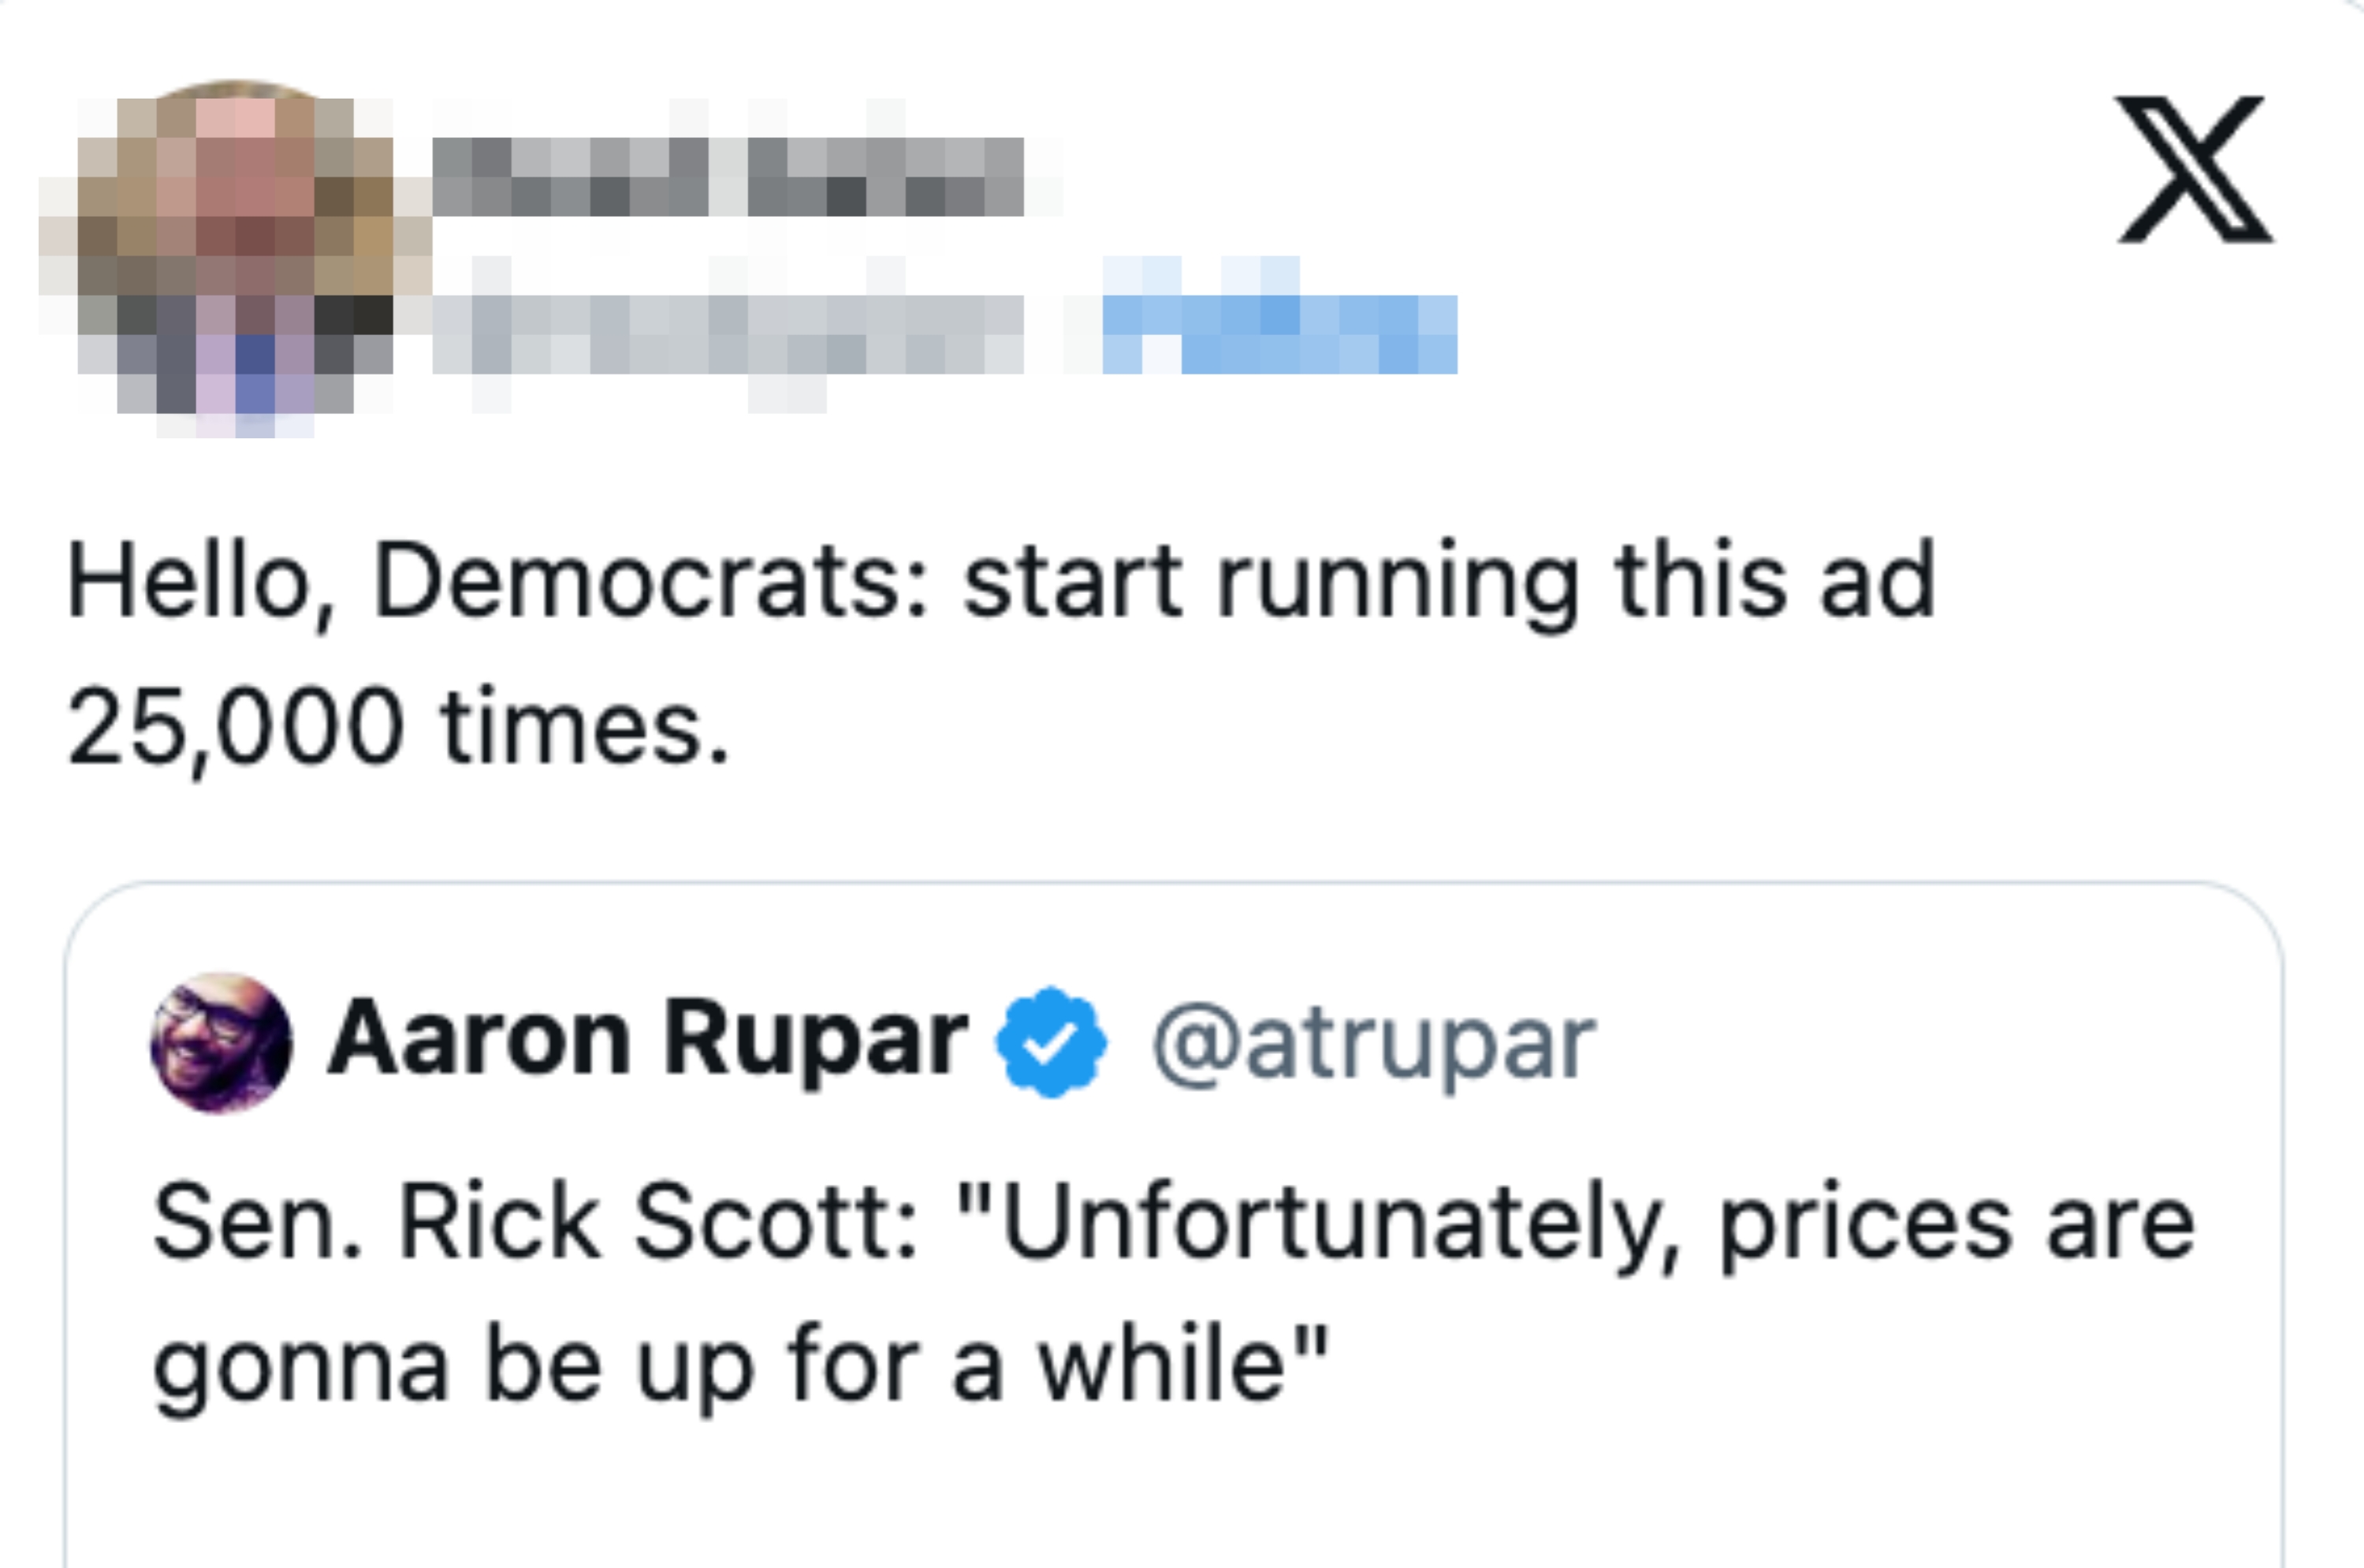The image size is (2364, 1568).
Task: Click the "25,000 times." text line
Action: click(x=398, y=727)
